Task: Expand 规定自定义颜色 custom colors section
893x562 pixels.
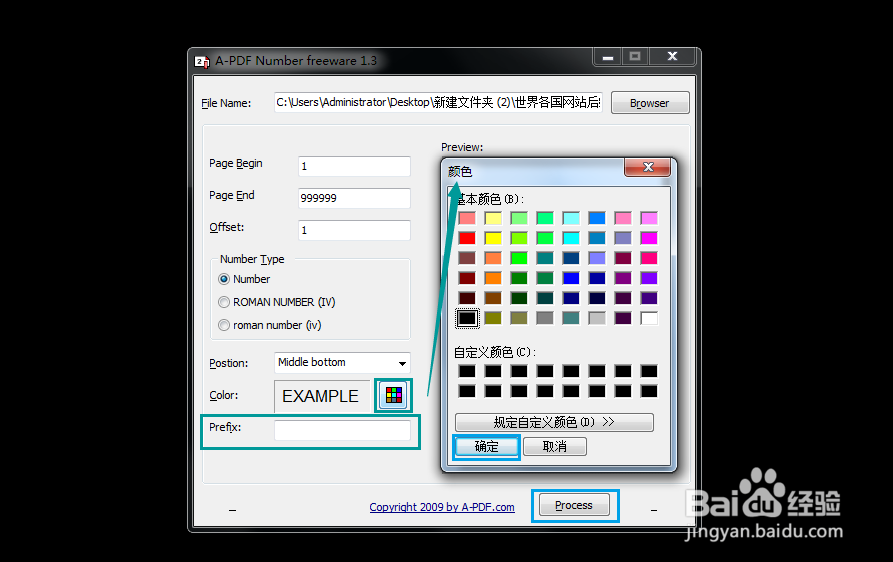Action: coord(554,422)
